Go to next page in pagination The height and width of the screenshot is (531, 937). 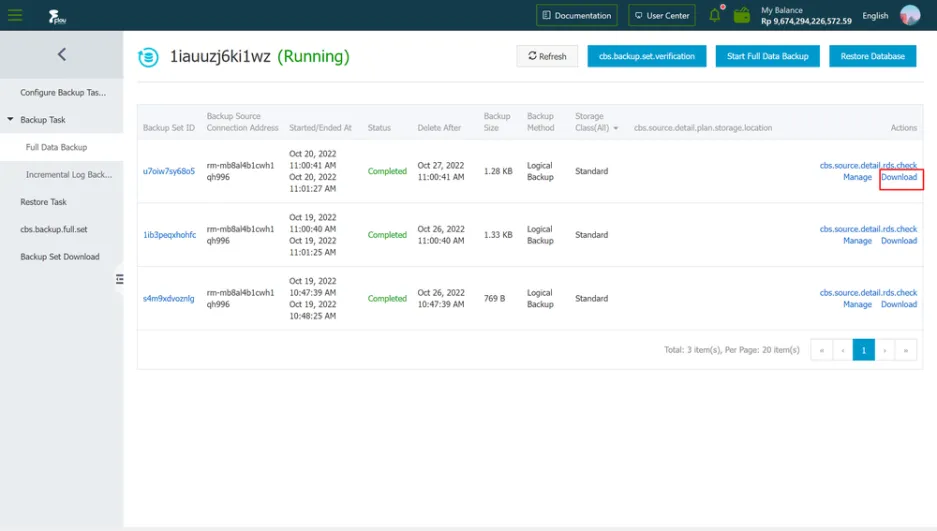coord(884,350)
